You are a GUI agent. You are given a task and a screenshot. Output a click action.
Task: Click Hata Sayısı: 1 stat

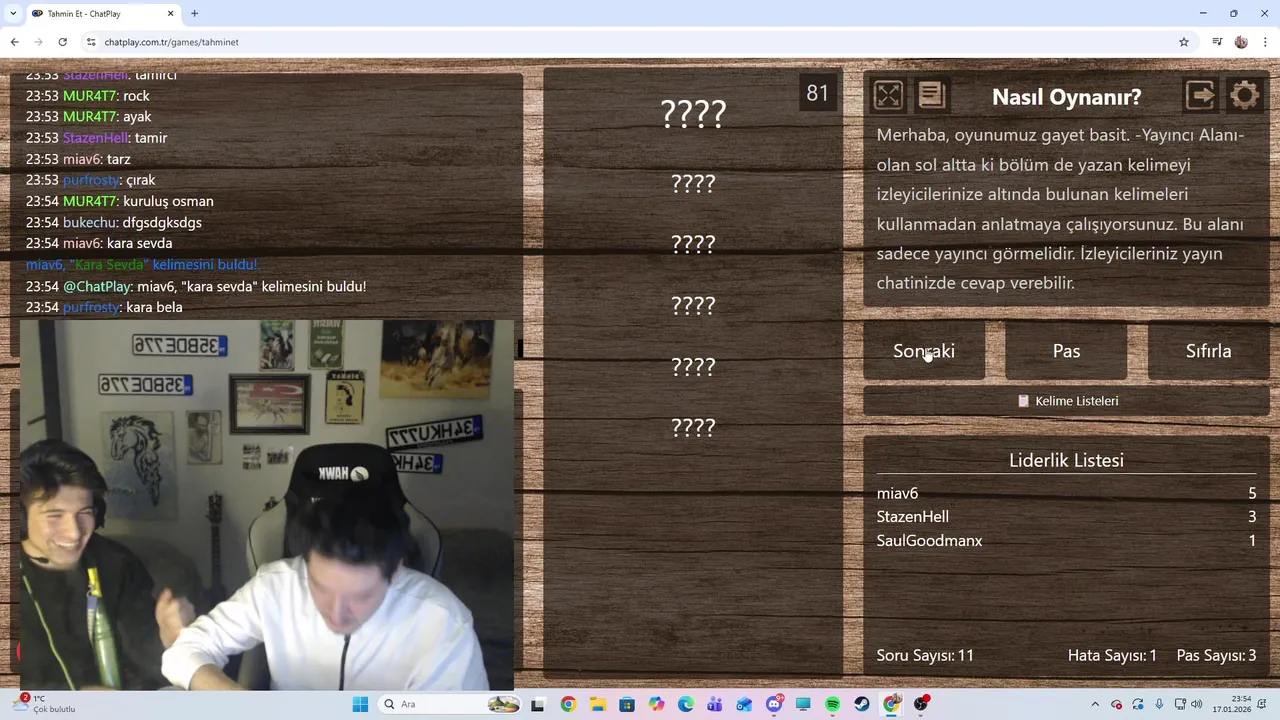click(1112, 656)
